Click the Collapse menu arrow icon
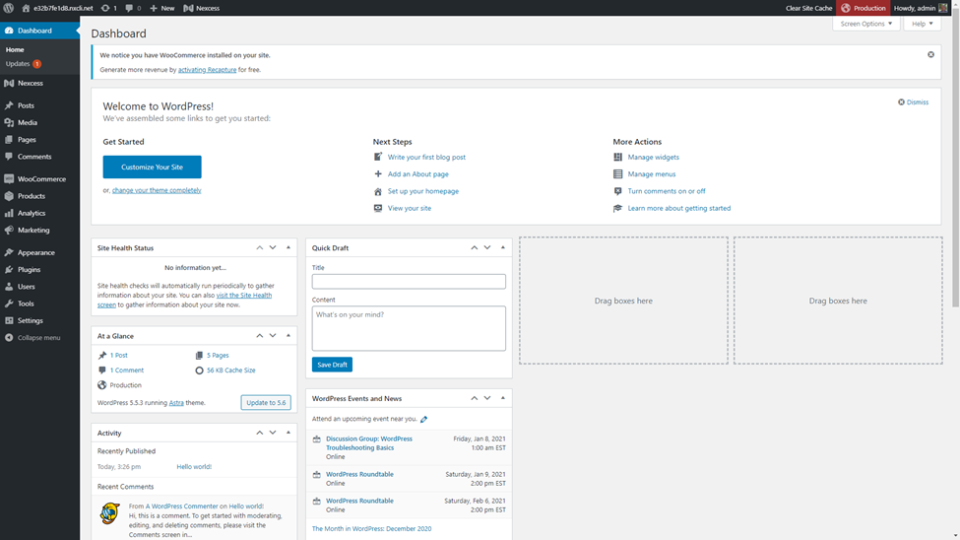Image resolution: width=960 pixels, height=540 pixels. 9,337
